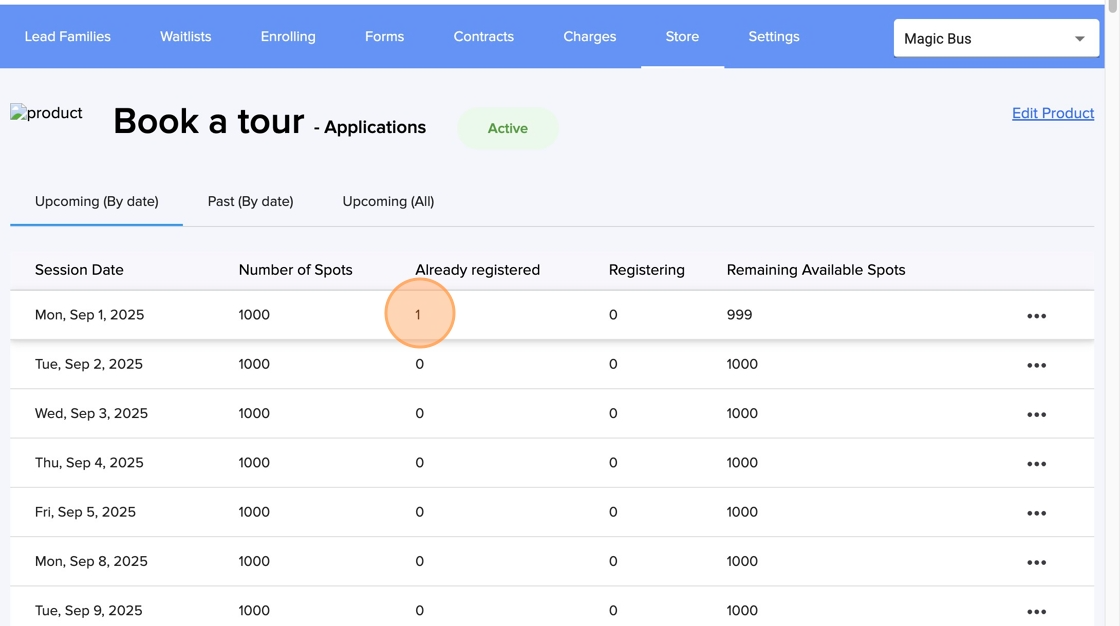
Task: Click the Edit Product link
Action: tap(1053, 113)
